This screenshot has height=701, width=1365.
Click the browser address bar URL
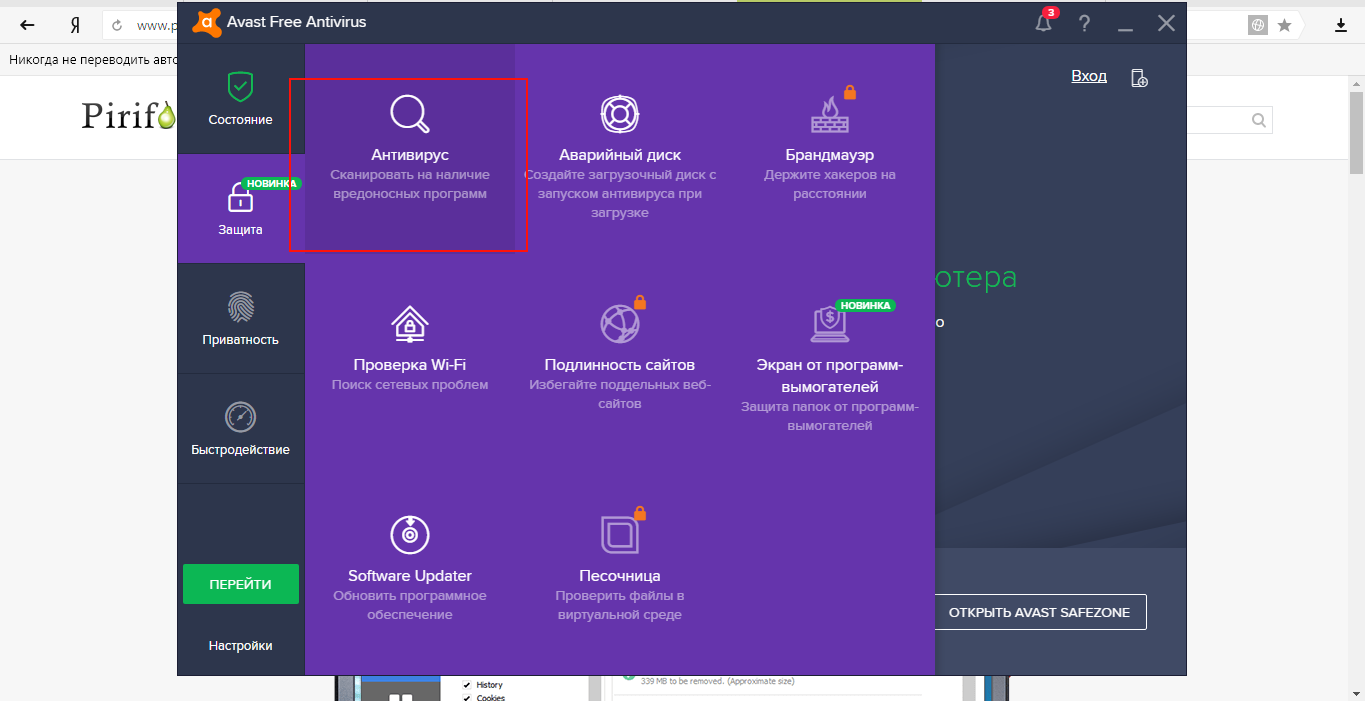pos(155,25)
